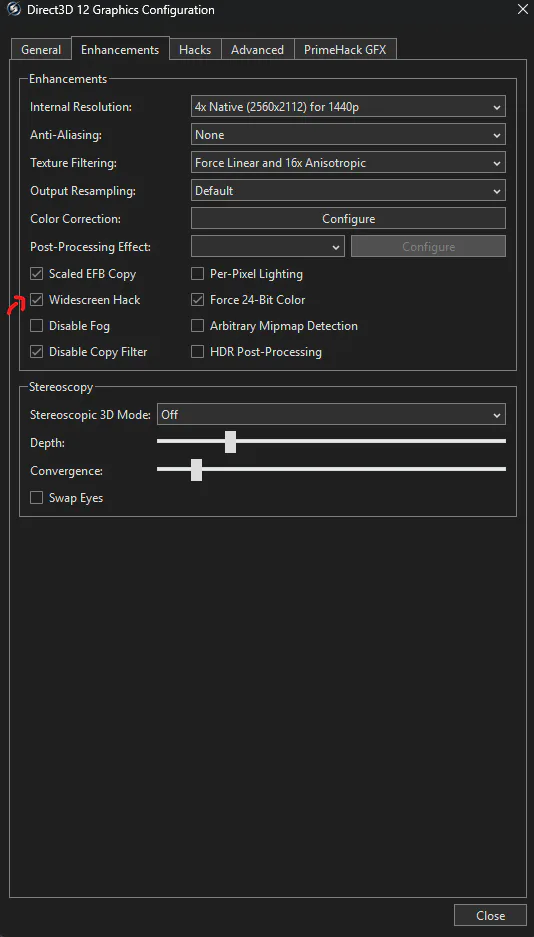Expand the Stereoscopic 3D Mode dropdown
Screen dimensions: 534x937
tap(332, 414)
